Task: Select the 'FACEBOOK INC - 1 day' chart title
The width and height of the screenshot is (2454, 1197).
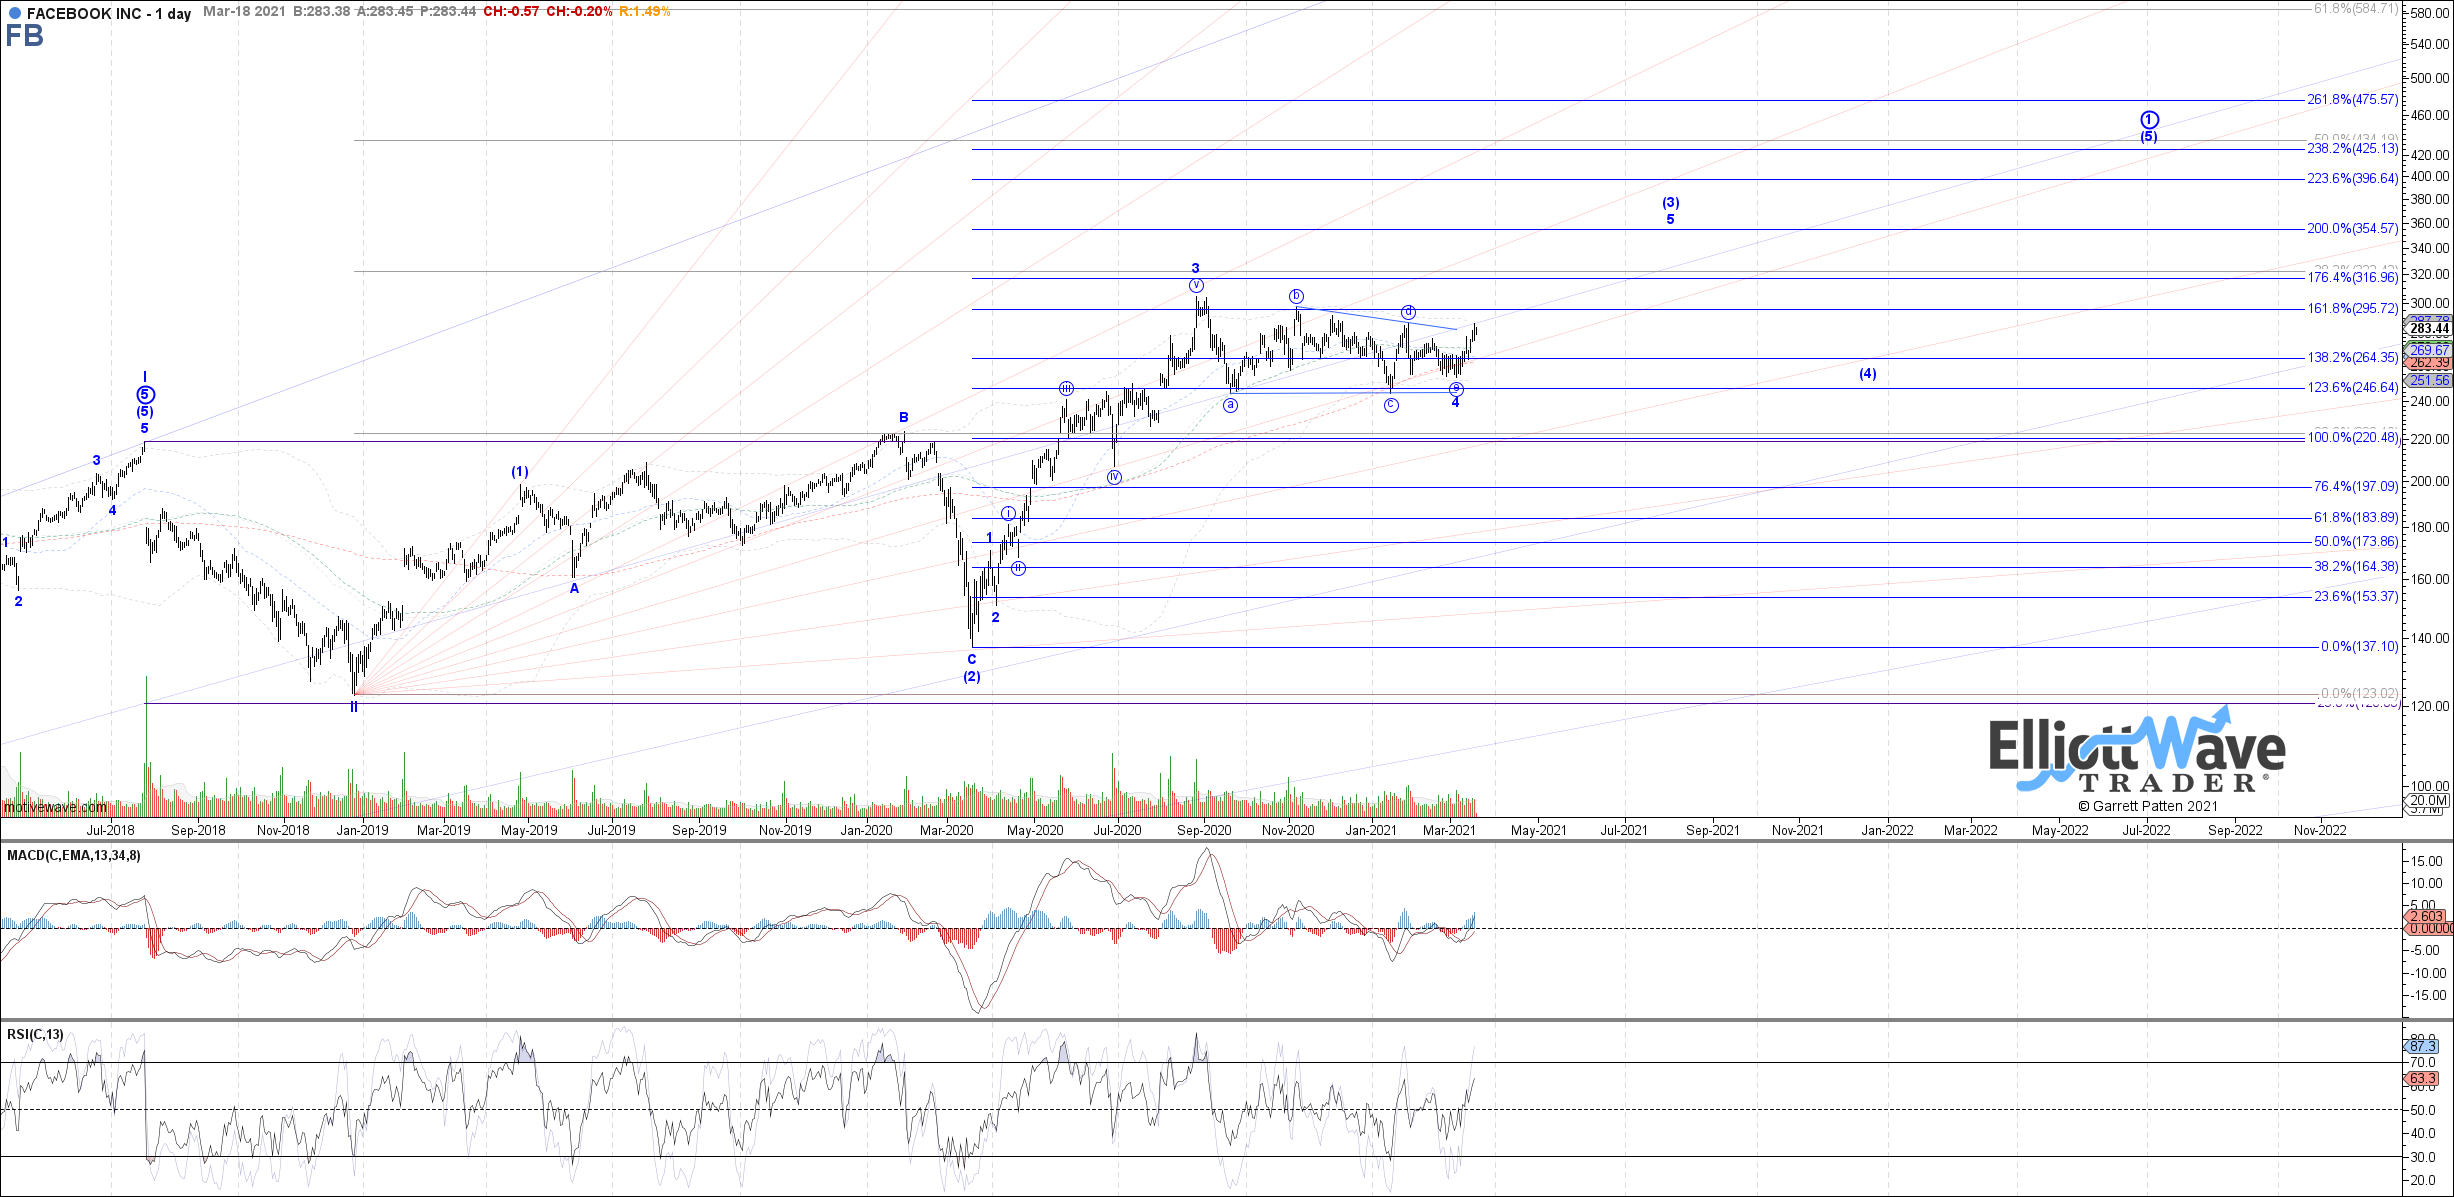Action: 109,14
